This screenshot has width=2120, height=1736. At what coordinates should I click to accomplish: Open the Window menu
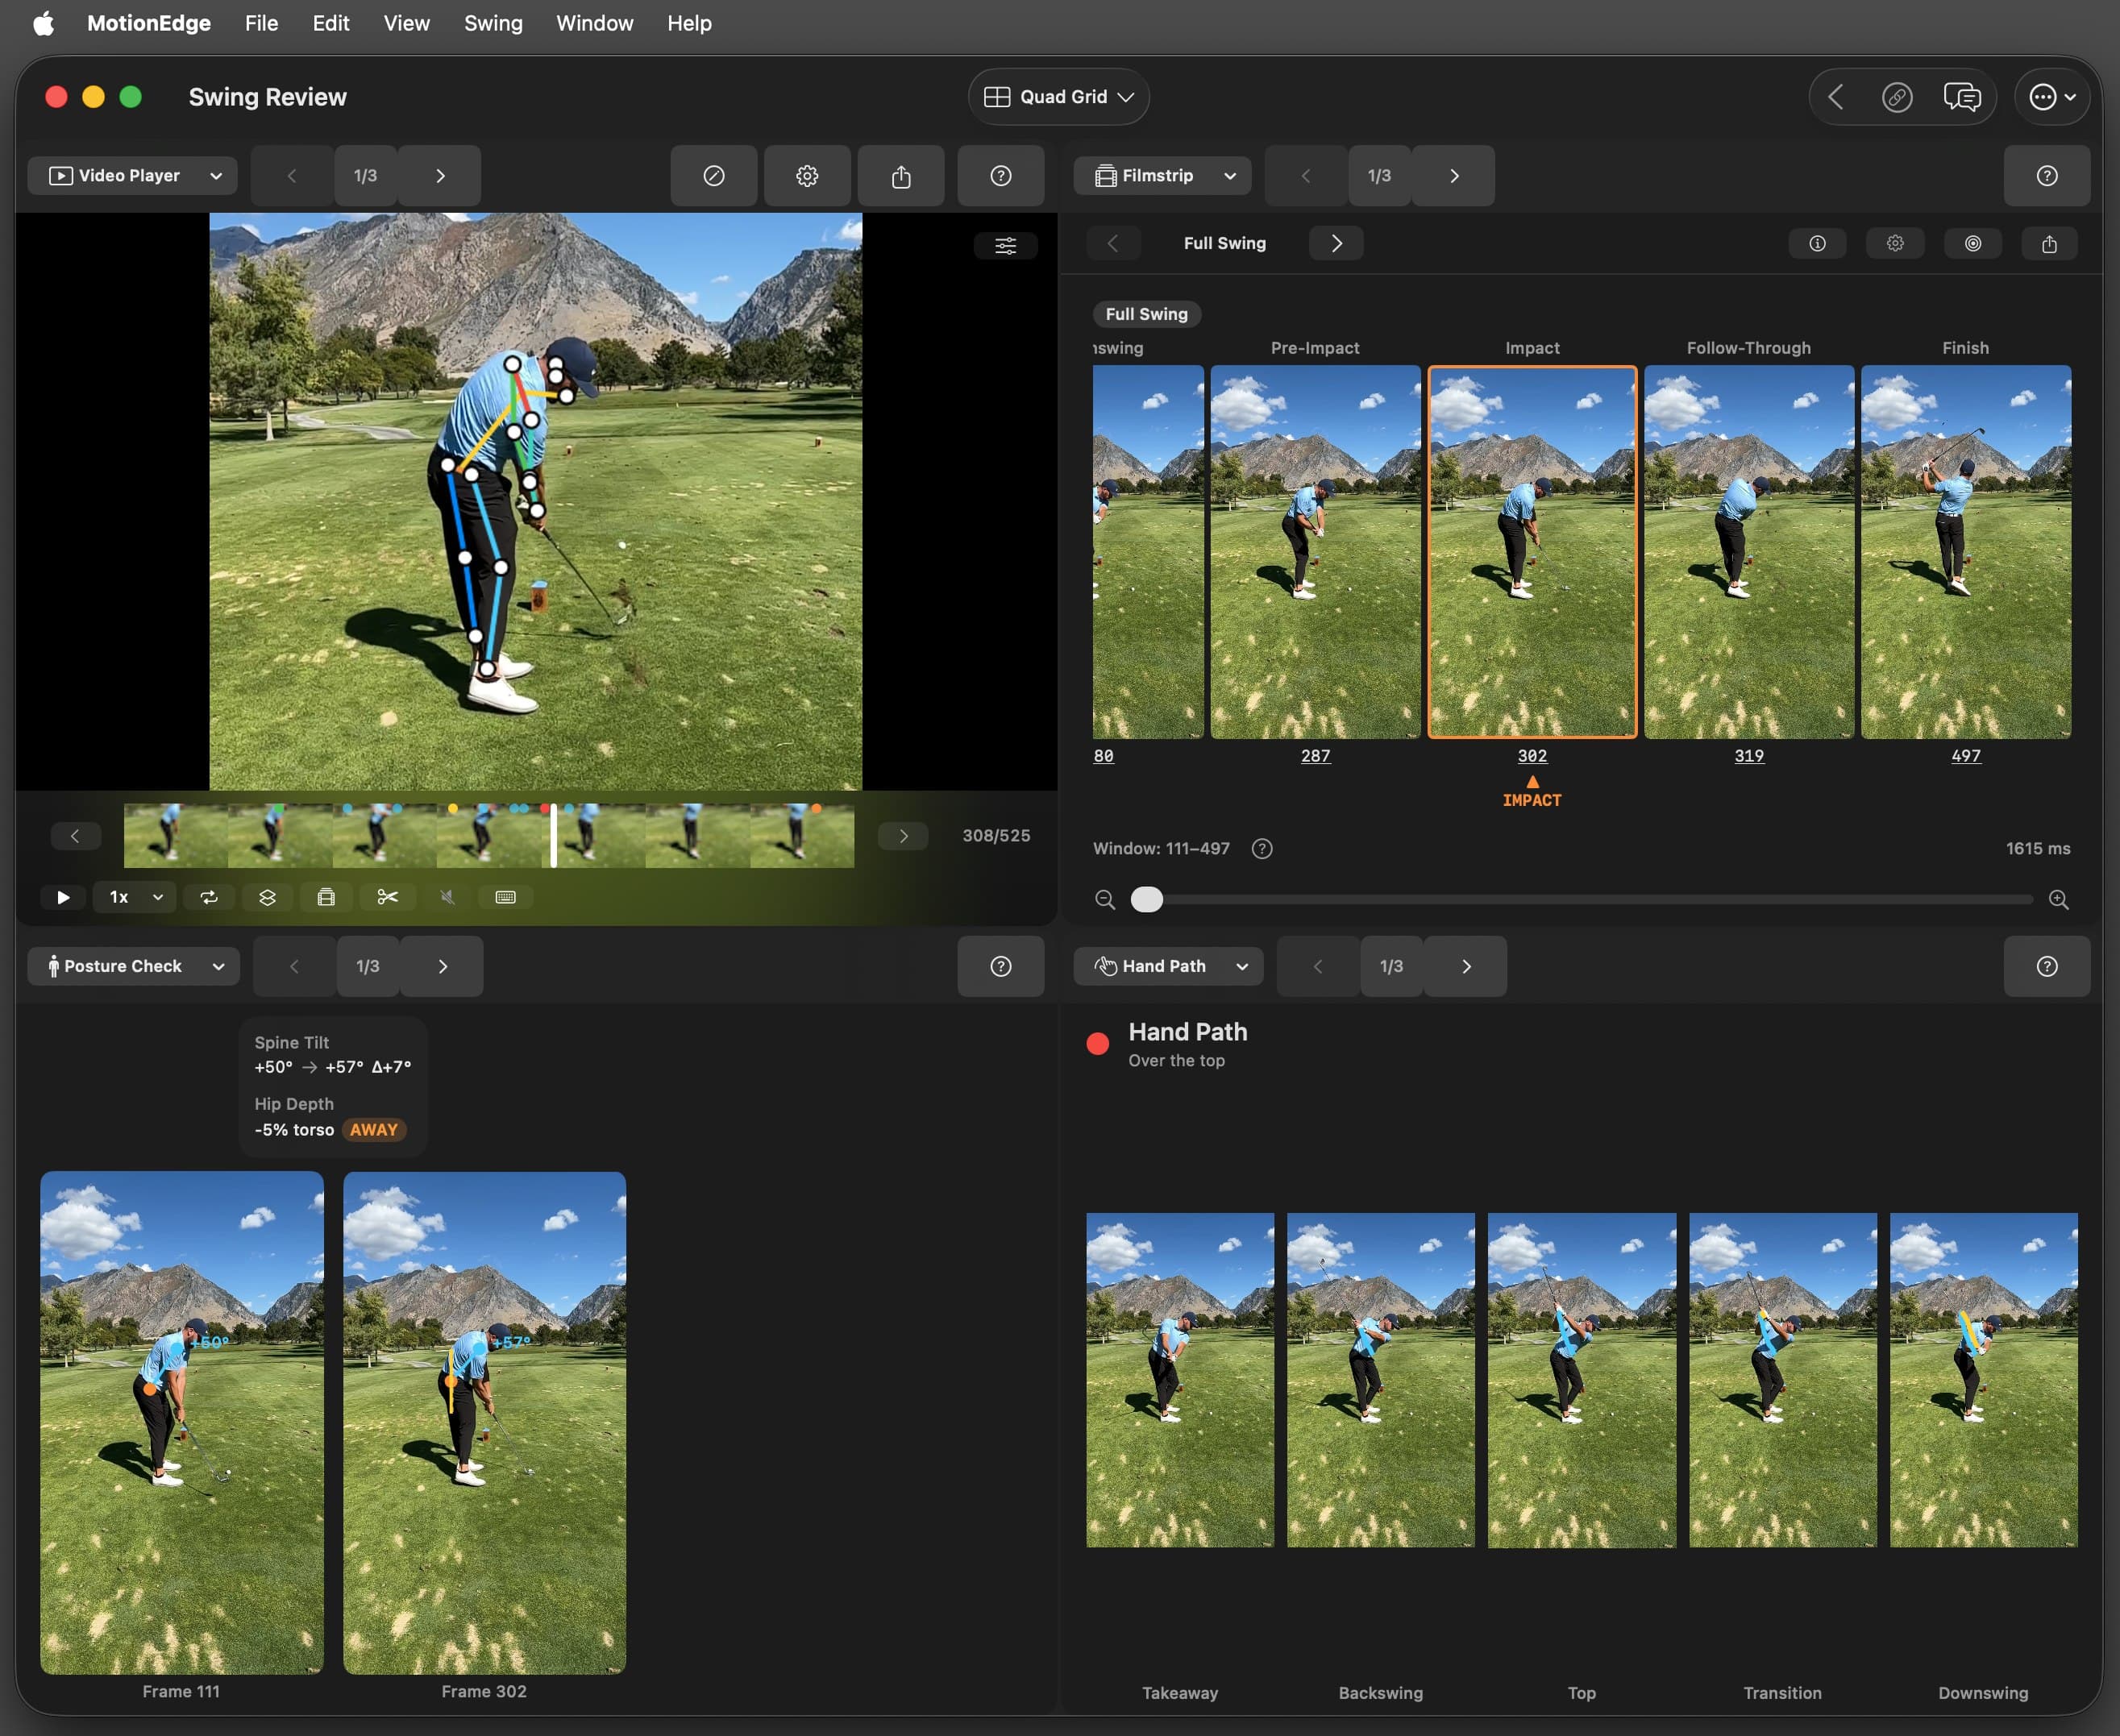pyautogui.click(x=595, y=23)
